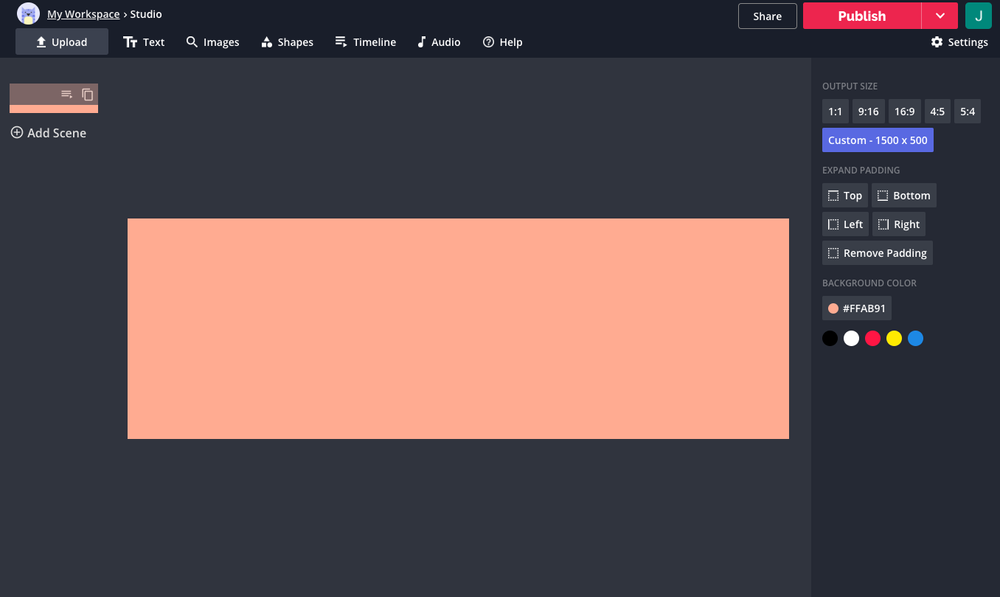The height and width of the screenshot is (597, 1000).
Task: Select the Text tool
Action: (x=143, y=41)
